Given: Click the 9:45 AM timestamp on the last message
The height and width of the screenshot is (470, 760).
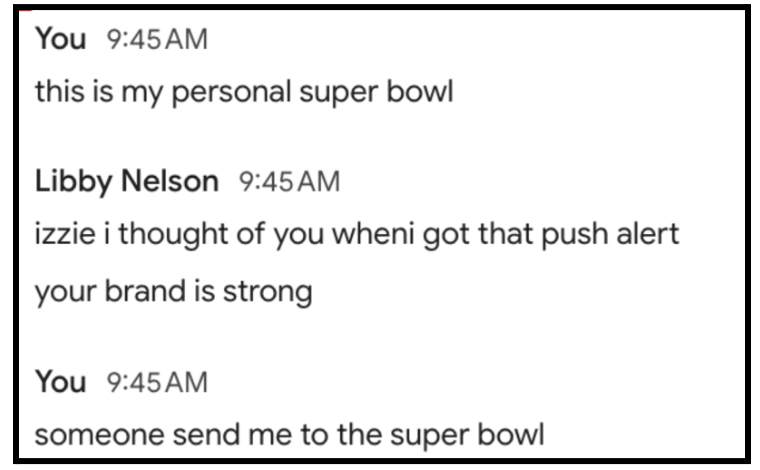Looking at the screenshot, I should 157,382.
